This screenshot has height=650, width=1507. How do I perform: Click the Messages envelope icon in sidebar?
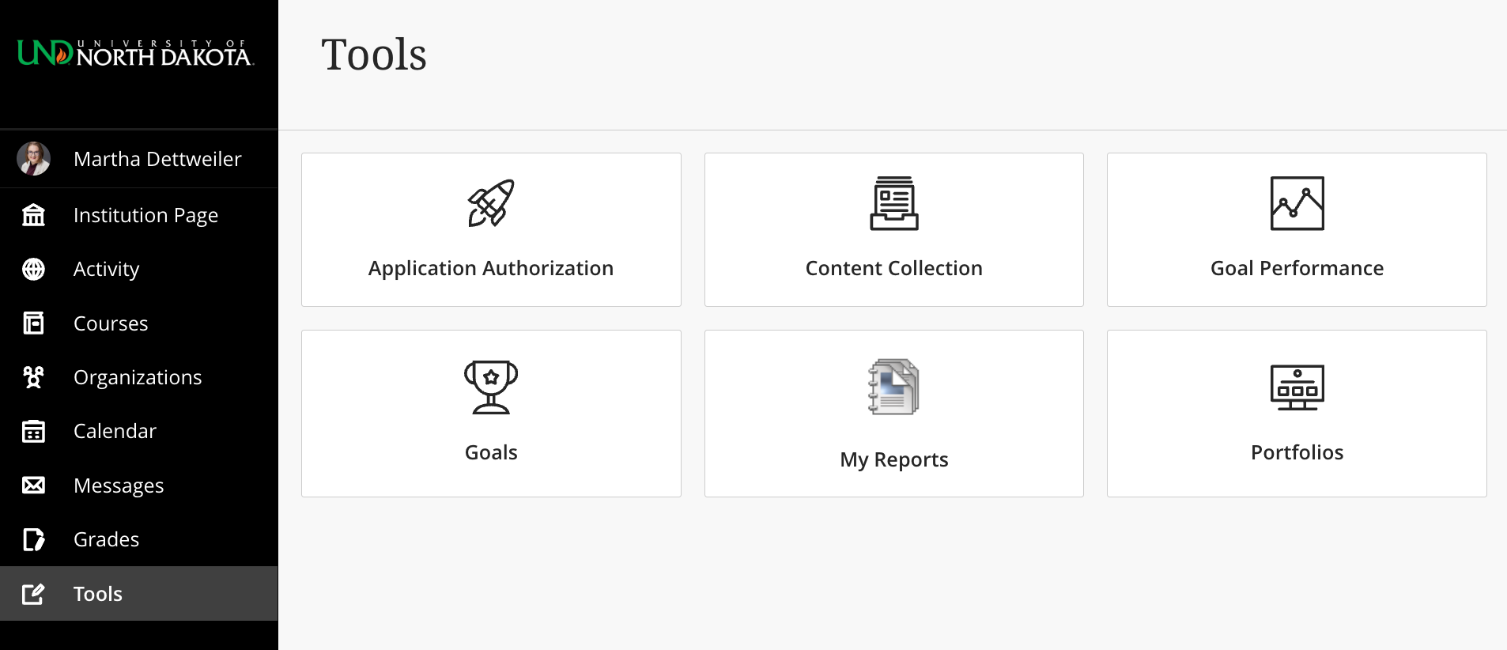(x=34, y=485)
